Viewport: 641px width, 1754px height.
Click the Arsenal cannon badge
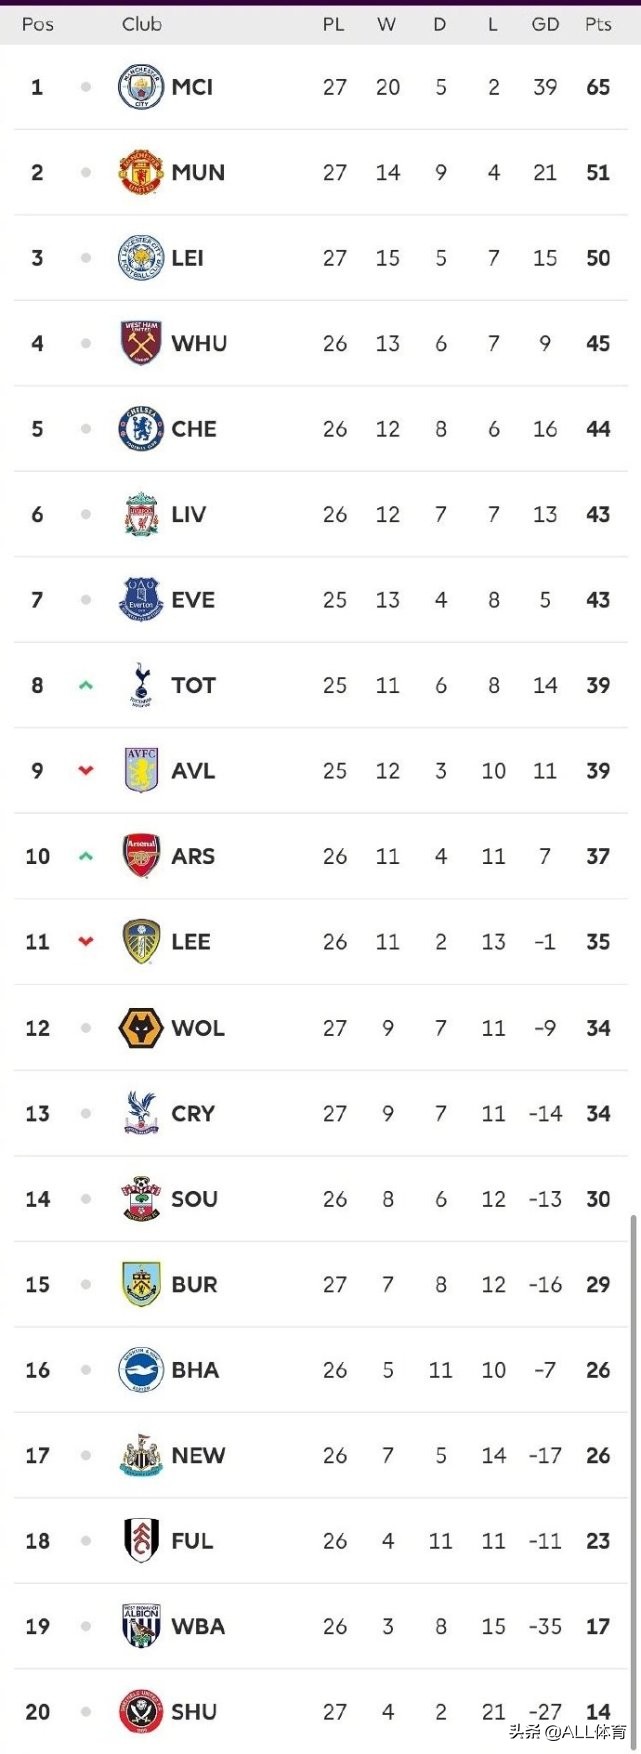[x=141, y=856]
